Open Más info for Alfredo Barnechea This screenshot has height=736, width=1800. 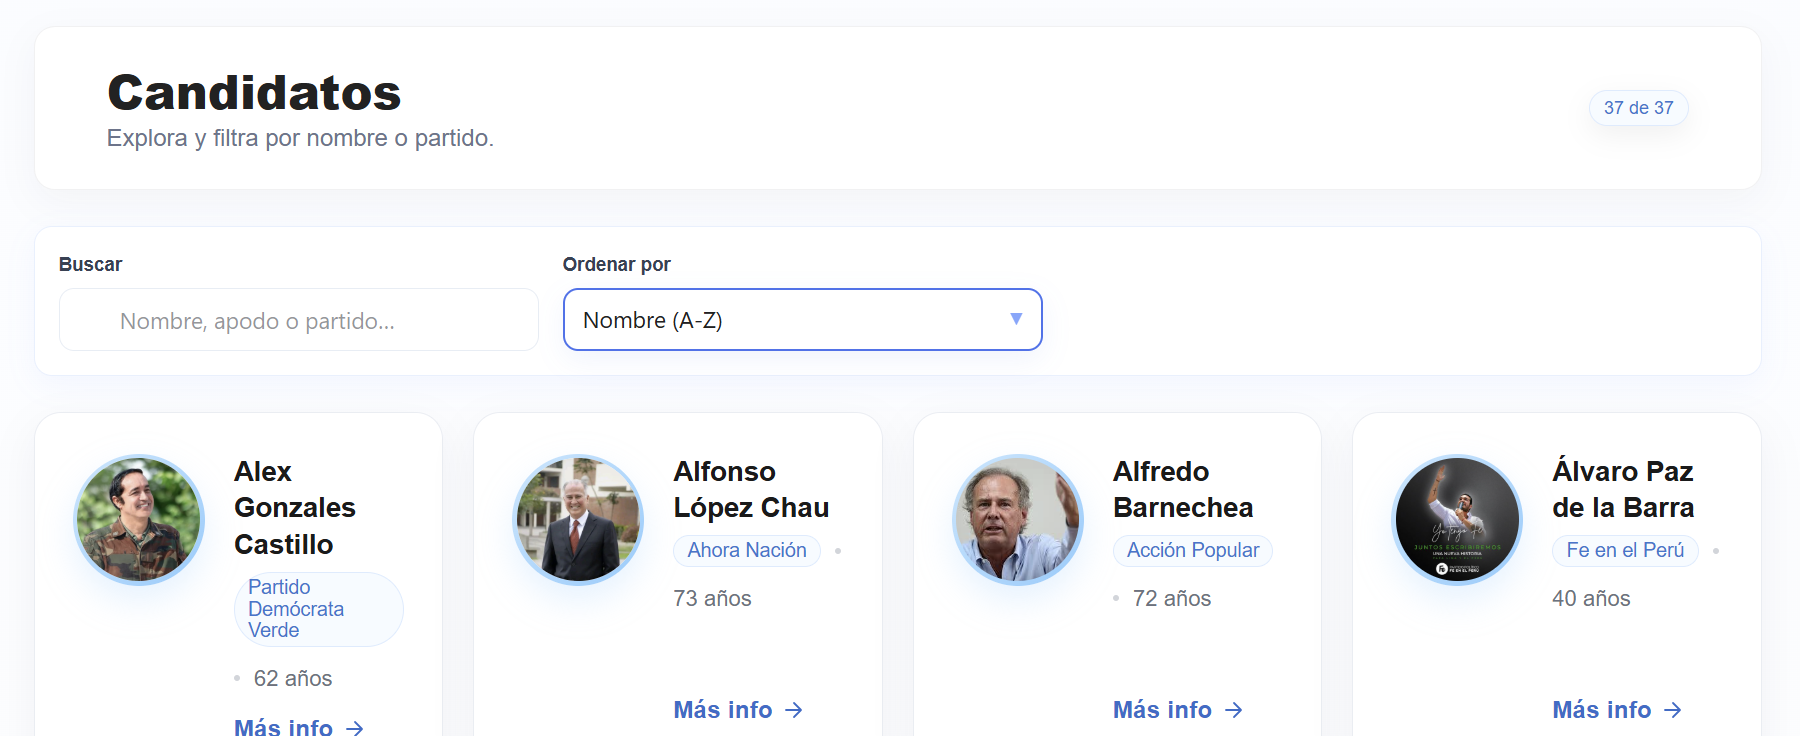(1178, 710)
